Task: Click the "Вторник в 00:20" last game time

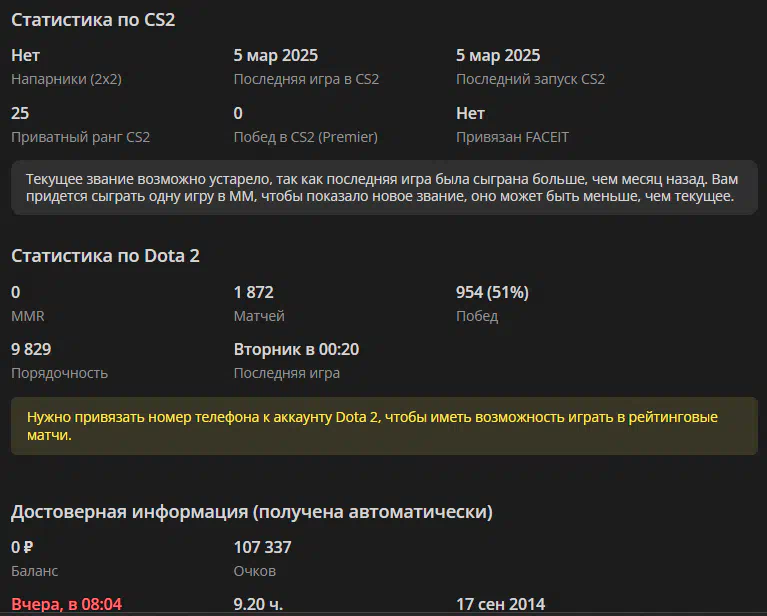Action: pyautogui.click(x=296, y=349)
